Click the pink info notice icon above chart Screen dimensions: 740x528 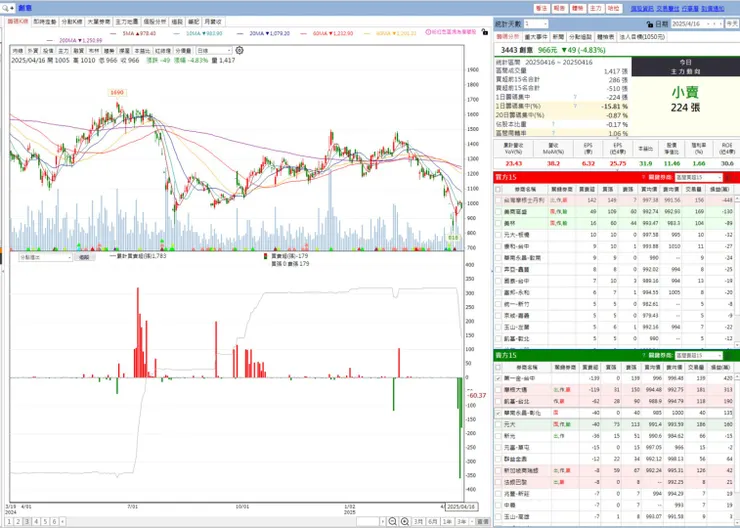click(x=429, y=32)
